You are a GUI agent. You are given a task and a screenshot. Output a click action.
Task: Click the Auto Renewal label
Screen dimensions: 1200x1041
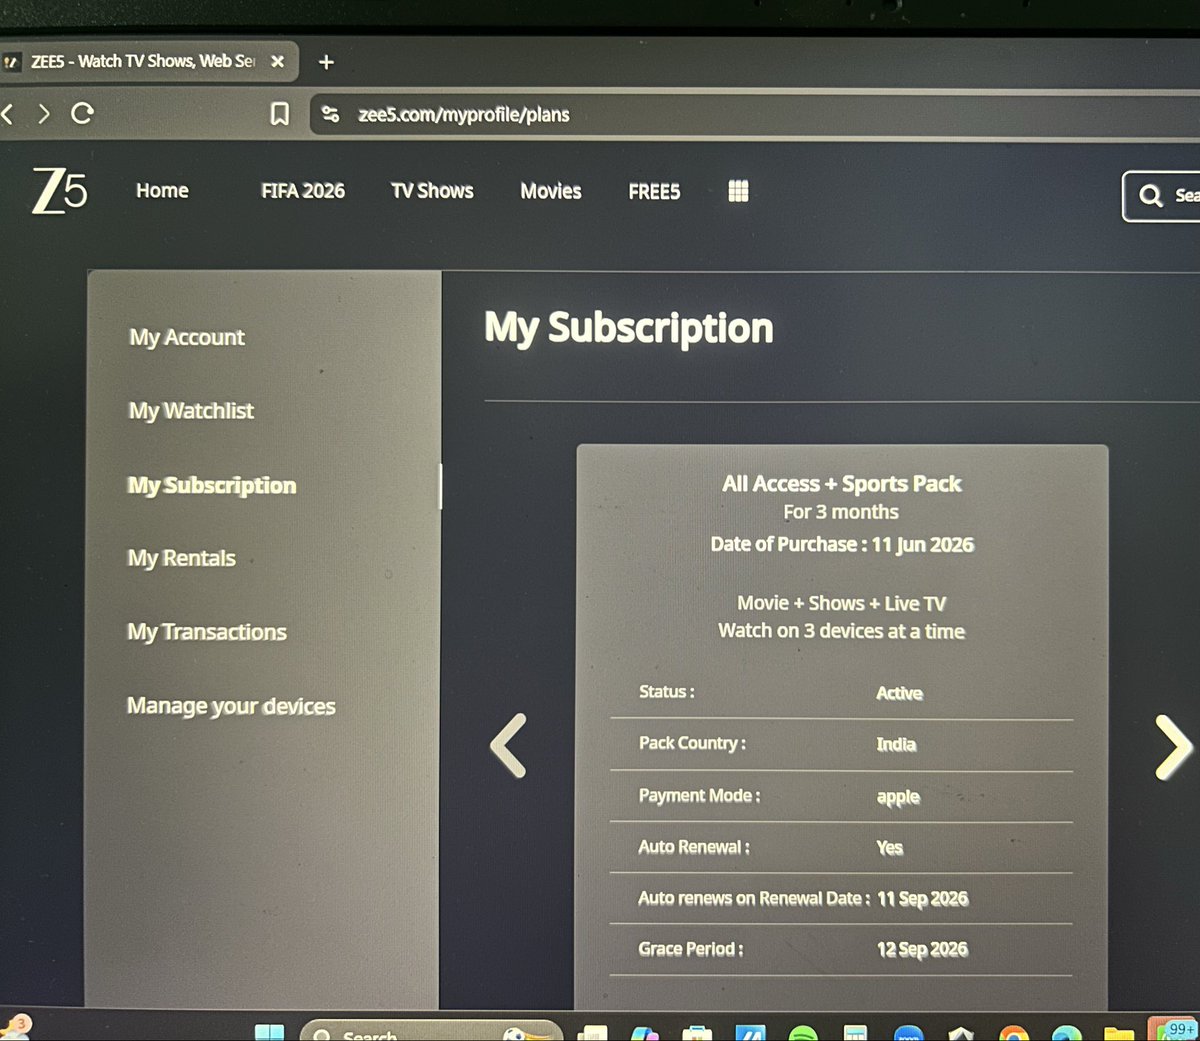tap(693, 847)
